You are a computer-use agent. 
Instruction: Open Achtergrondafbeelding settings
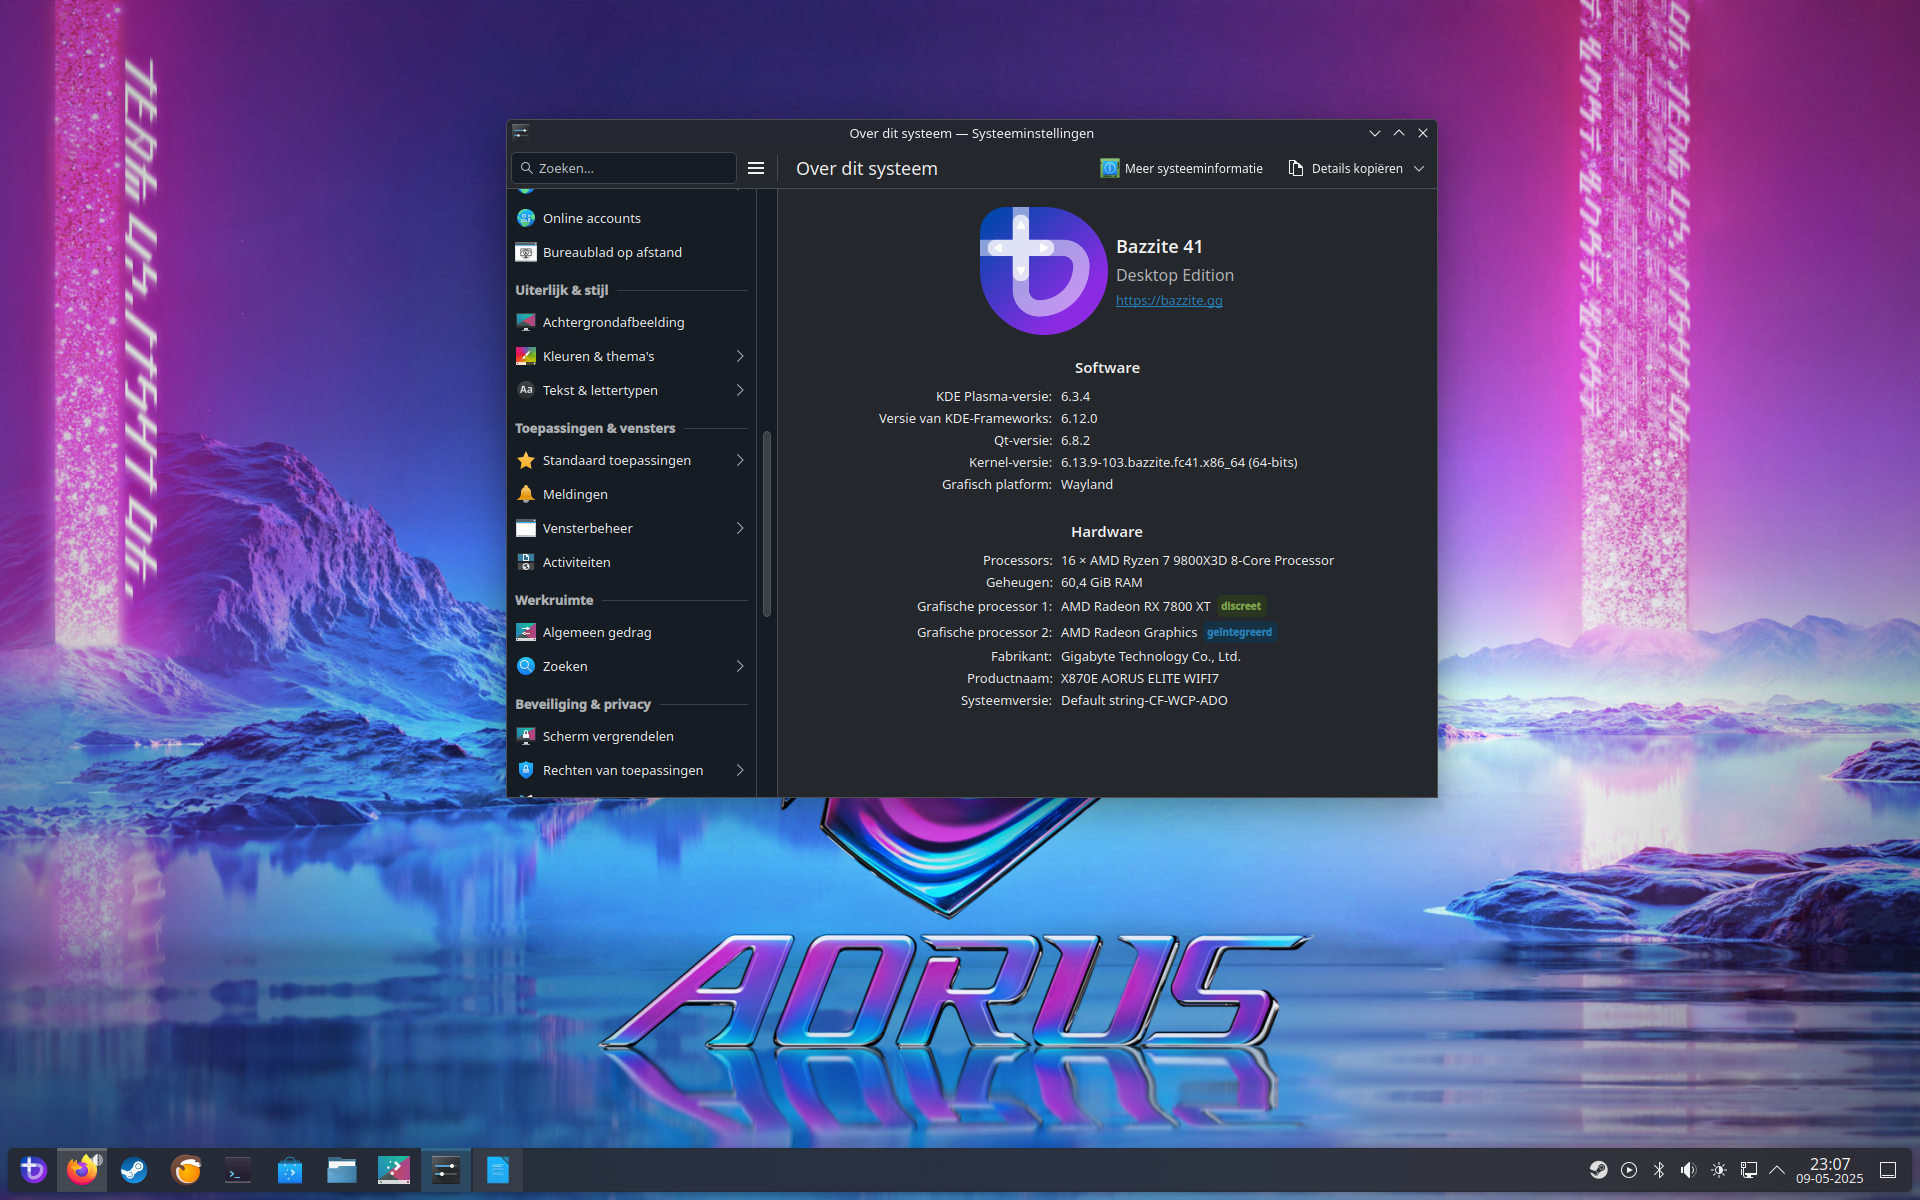tap(631, 322)
